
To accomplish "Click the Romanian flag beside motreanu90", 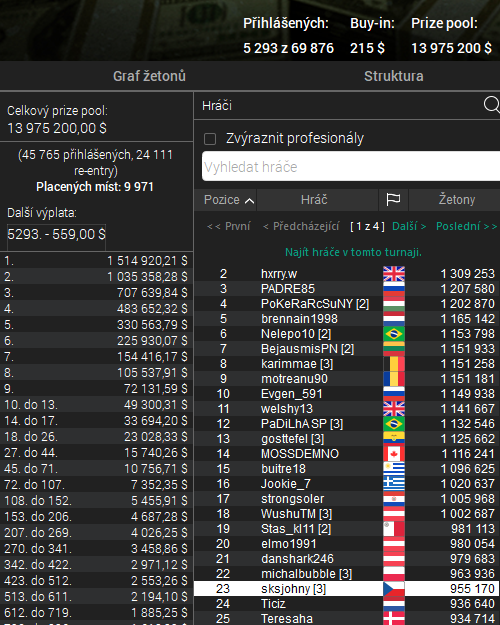I will coord(394,379).
